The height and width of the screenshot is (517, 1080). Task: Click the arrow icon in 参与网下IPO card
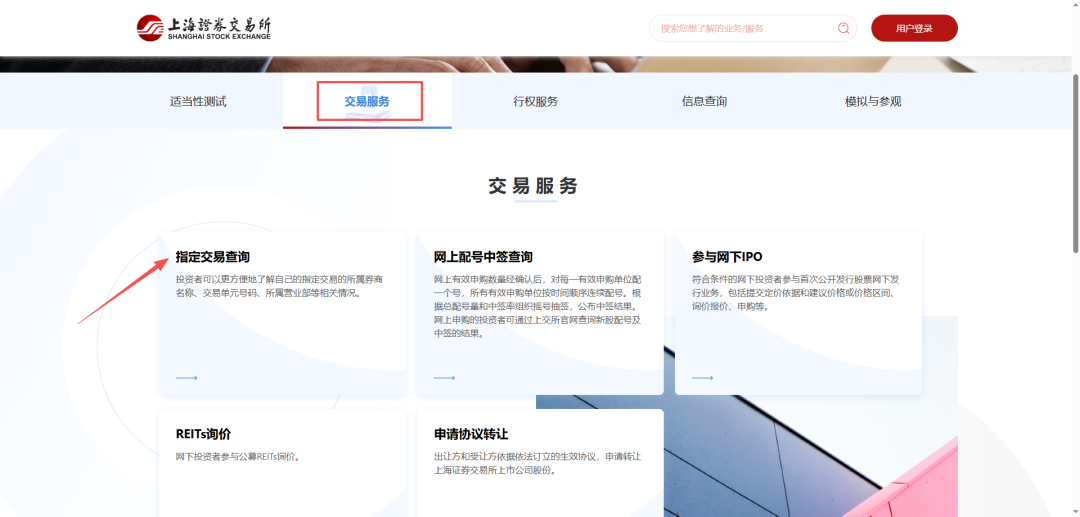703,378
